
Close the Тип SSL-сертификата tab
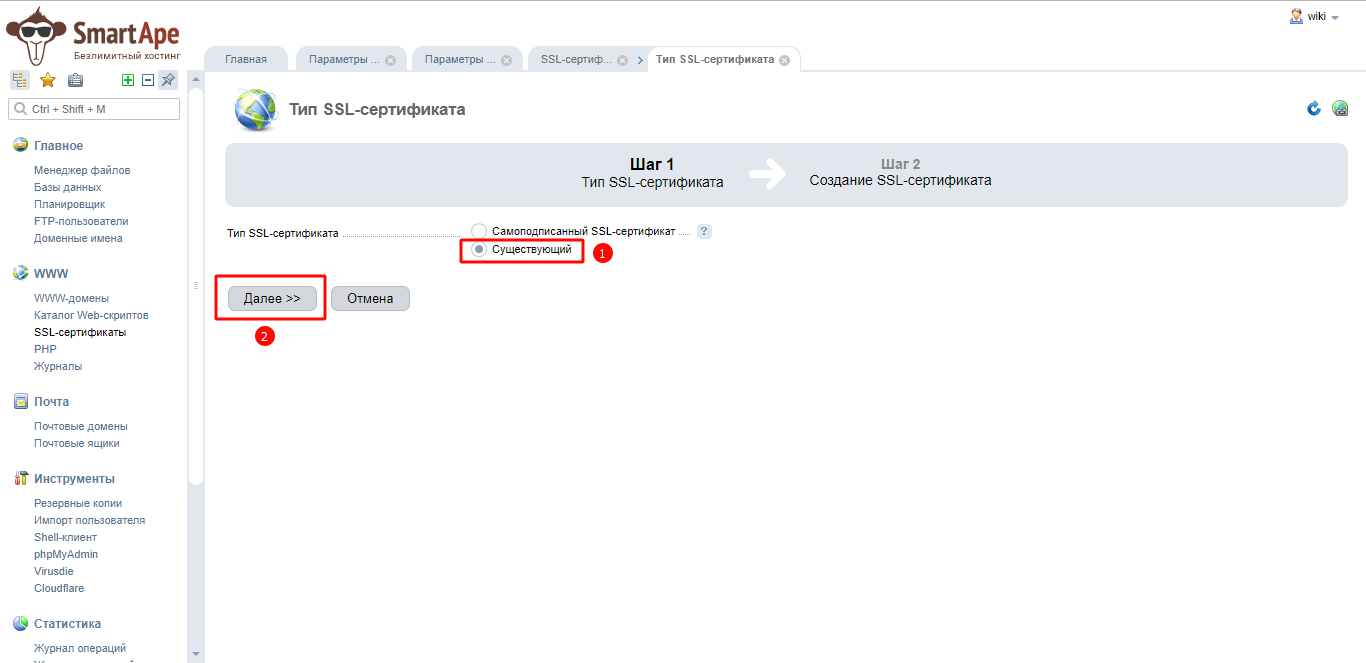click(x=784, y=60)
